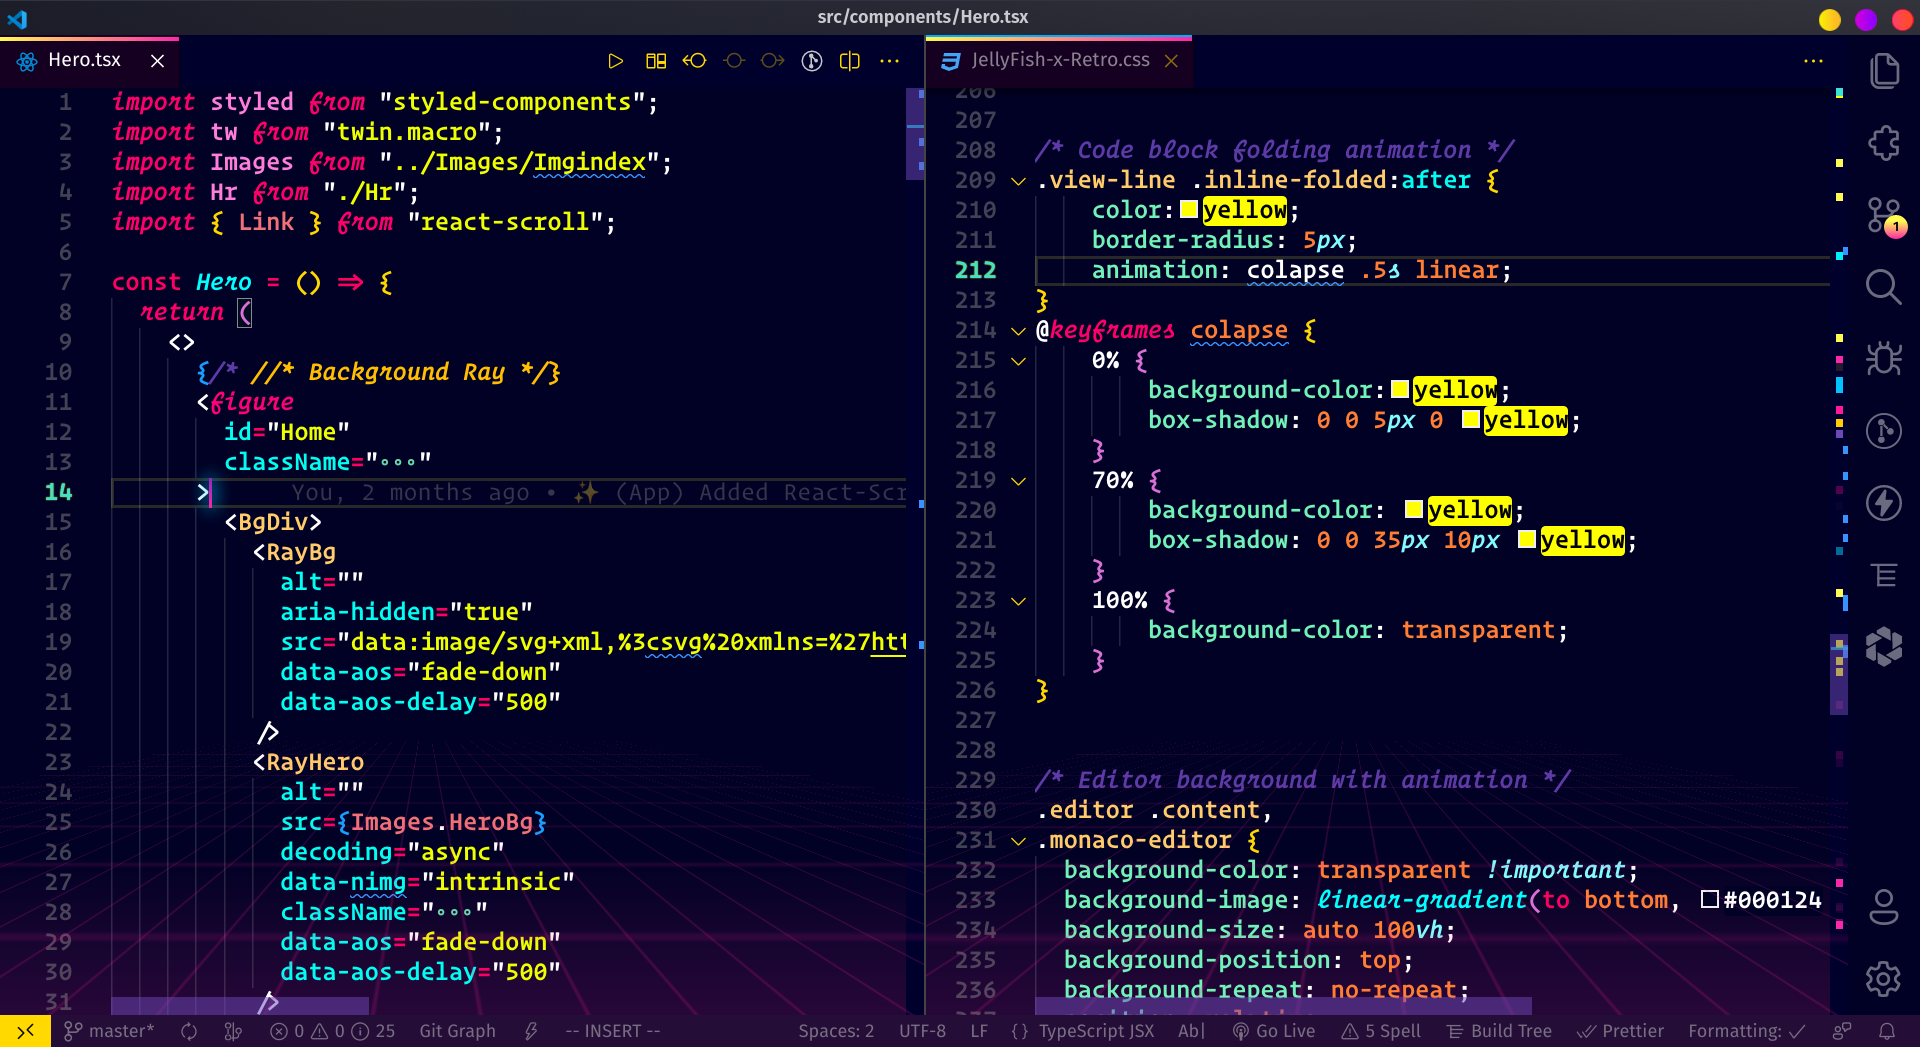Open the Search view magnifier icon
This screenshot has height=1047, width=1920.
1884,287
